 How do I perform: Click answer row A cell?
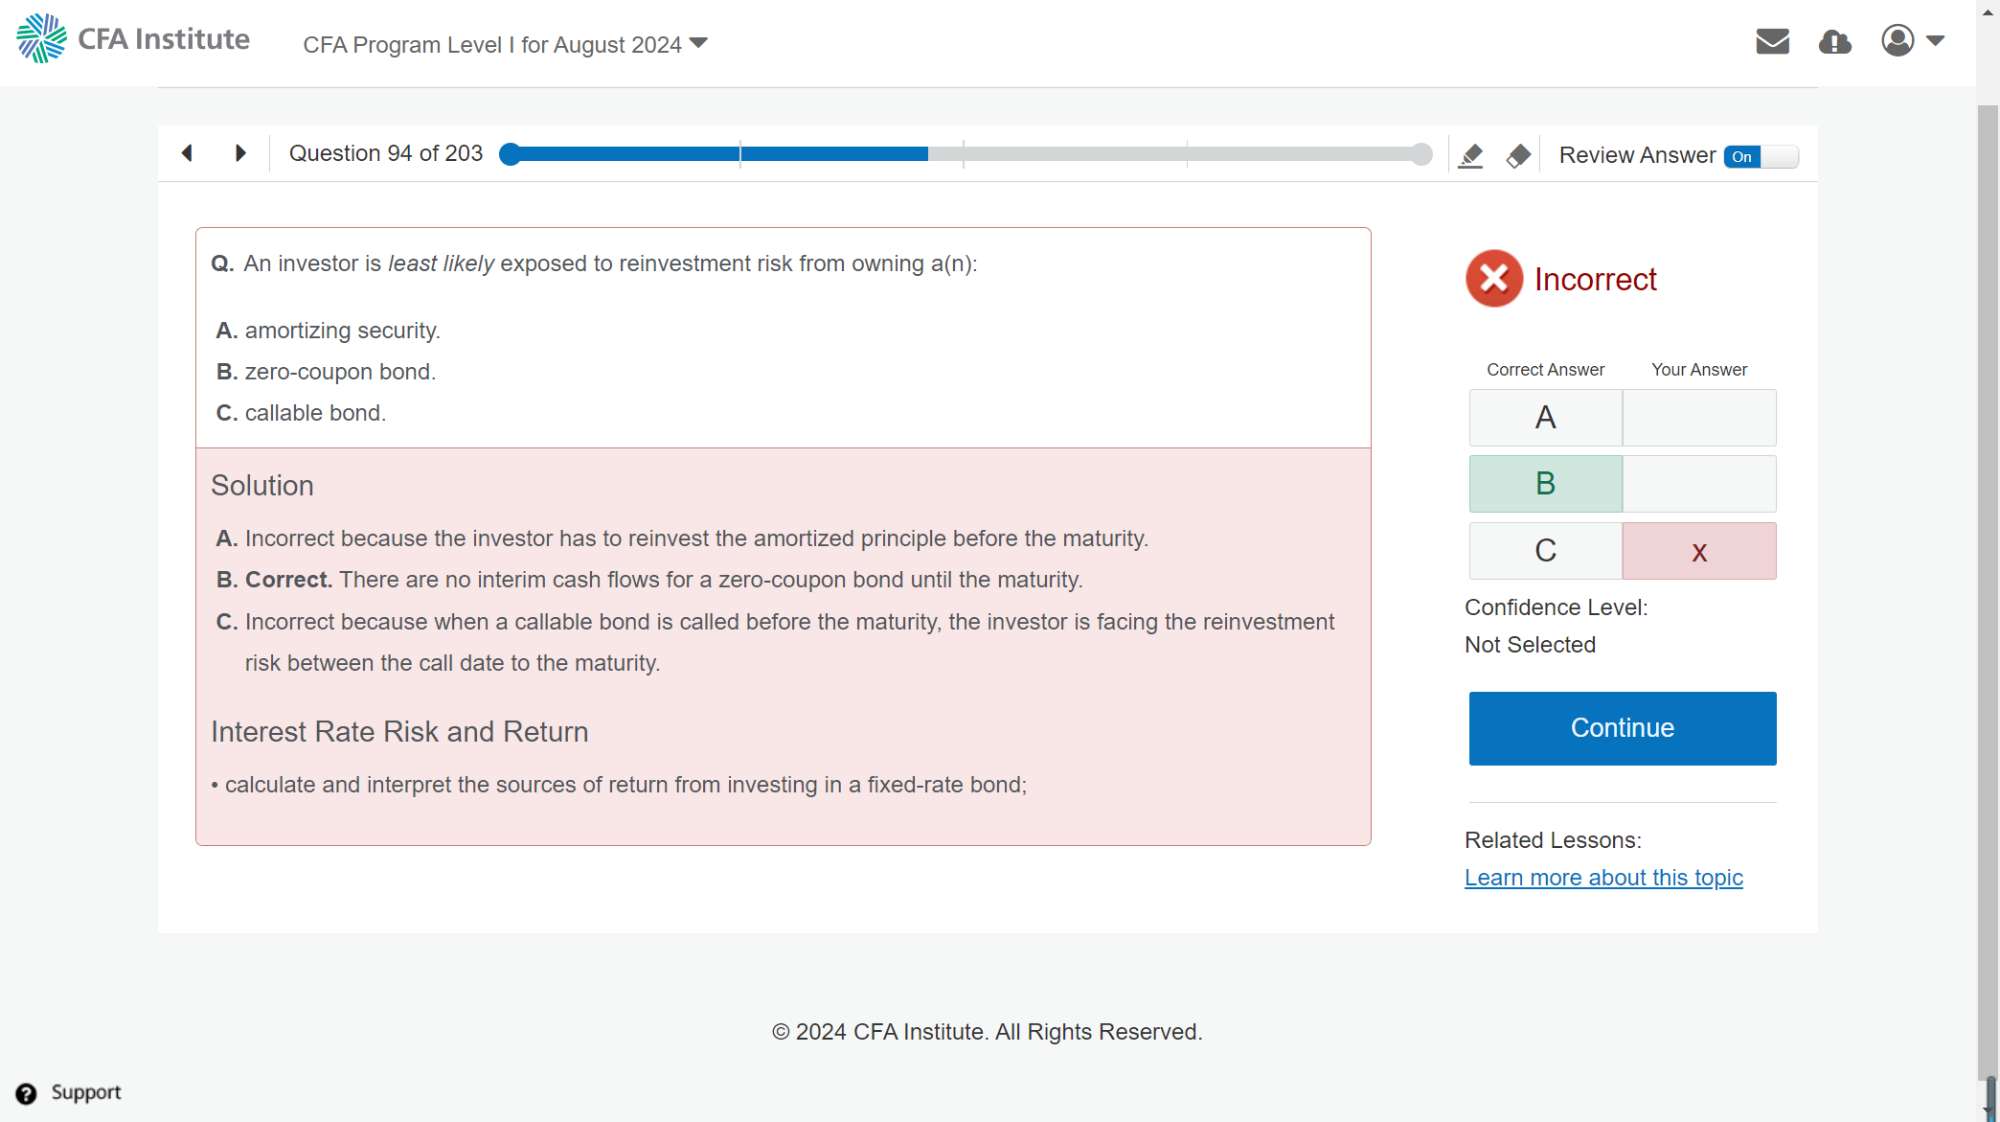click(x=1545, y=417)
